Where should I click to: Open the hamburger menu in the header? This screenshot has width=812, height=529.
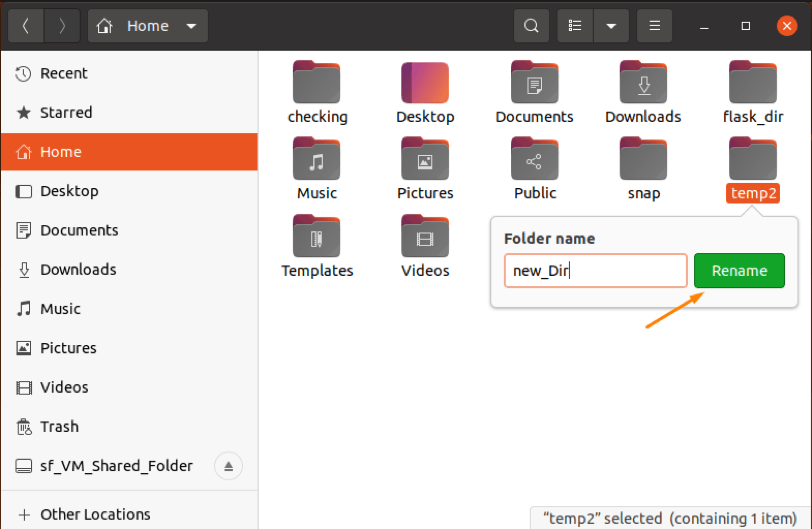(655, 25)
